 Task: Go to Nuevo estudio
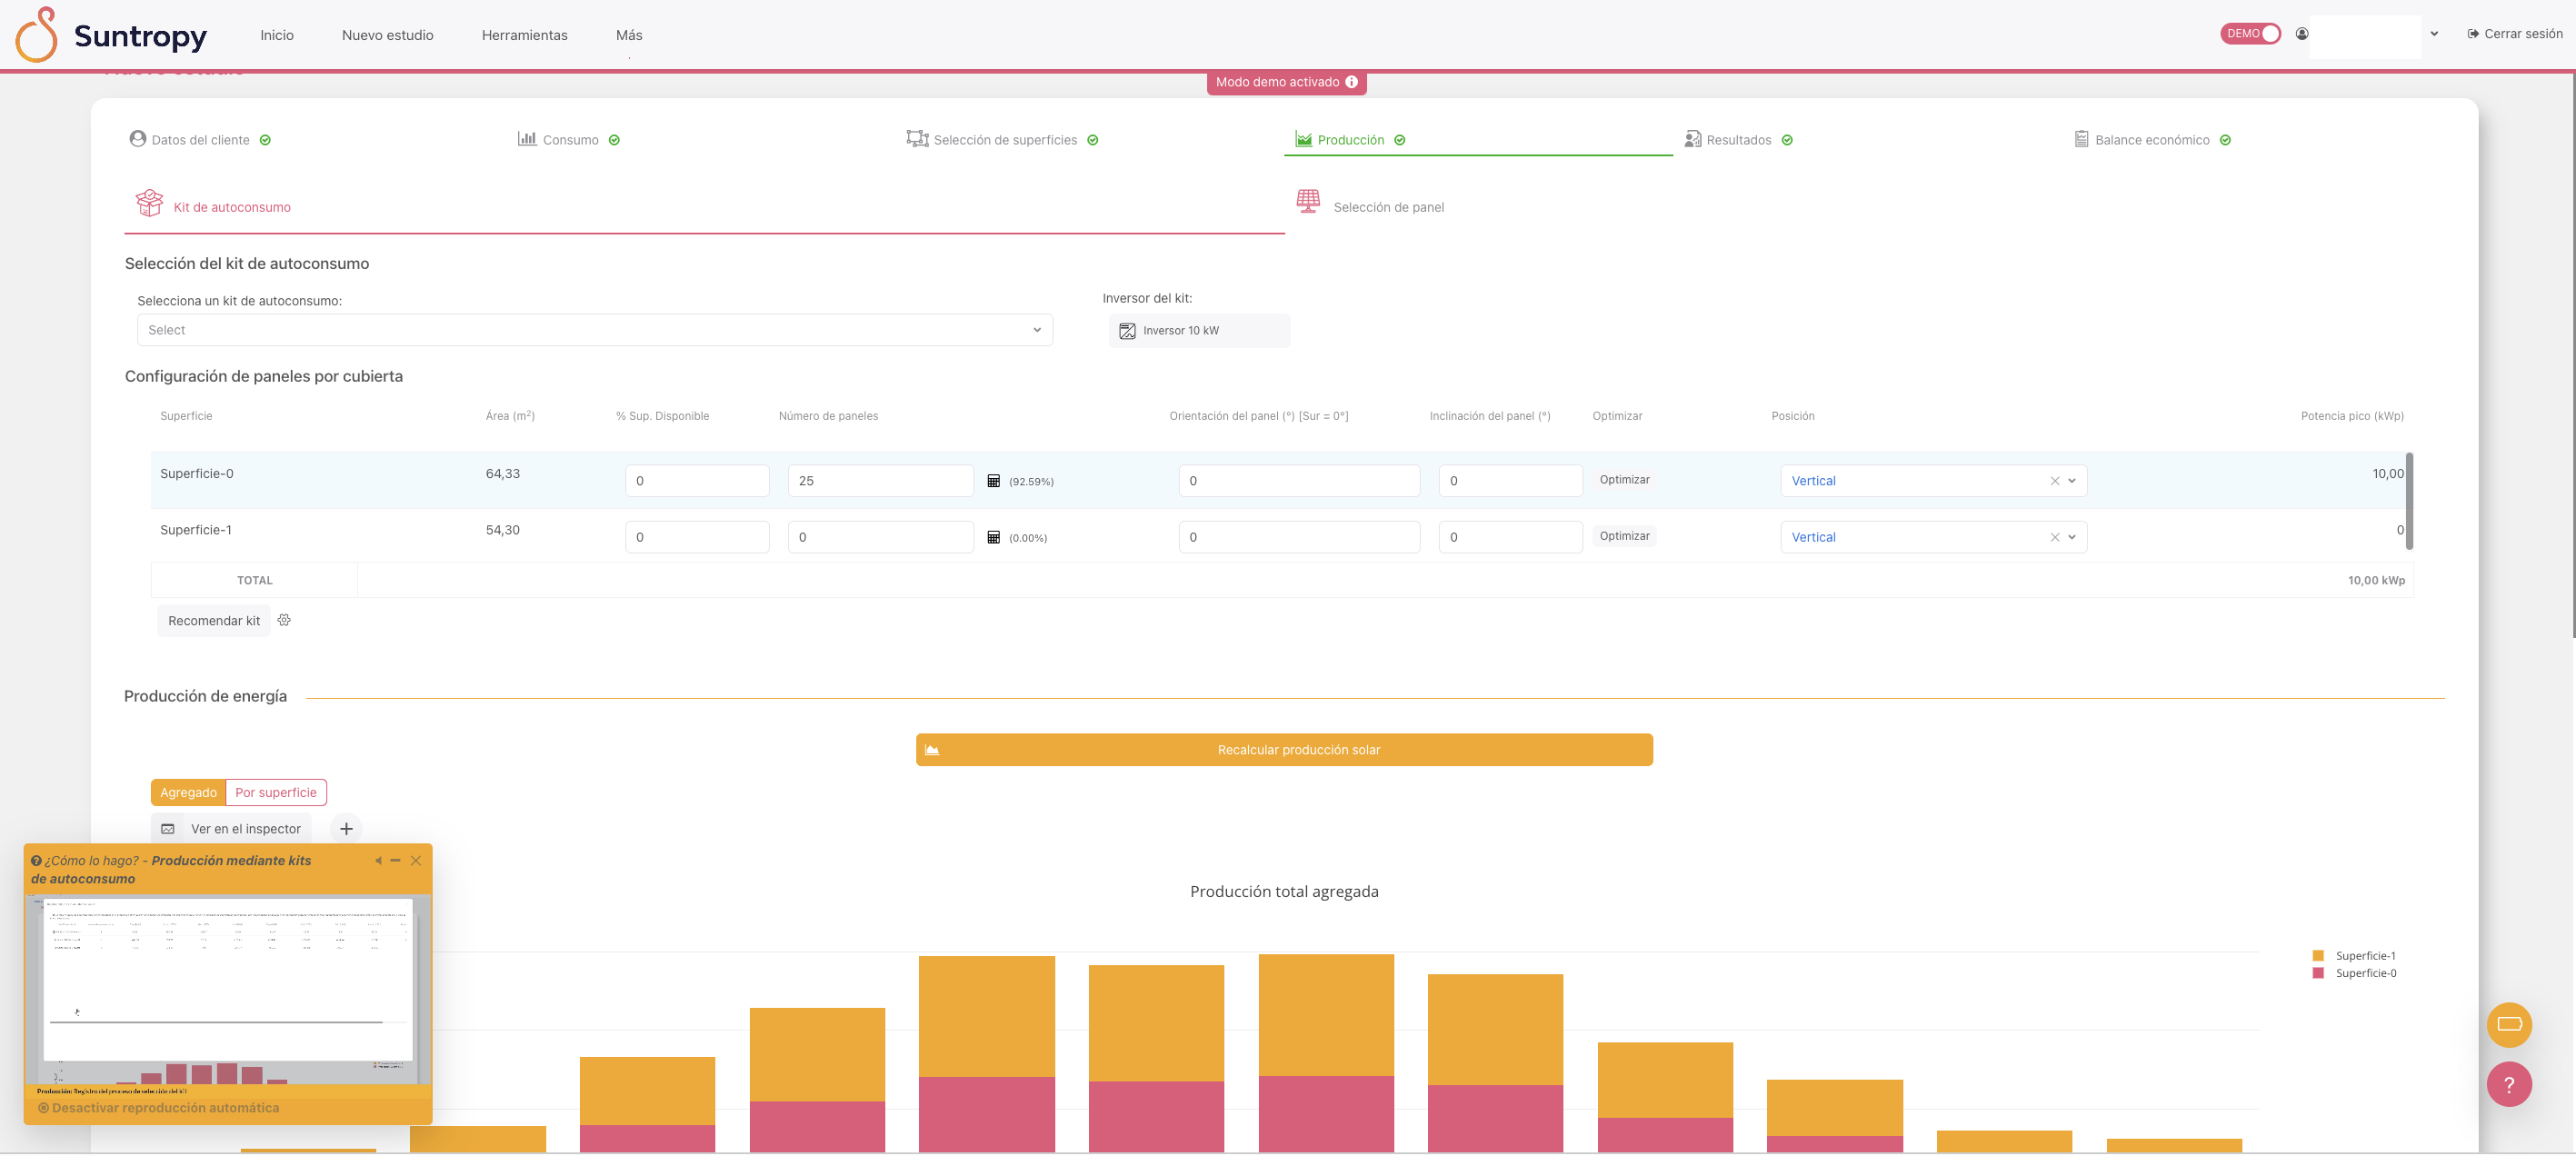point(387,35)
